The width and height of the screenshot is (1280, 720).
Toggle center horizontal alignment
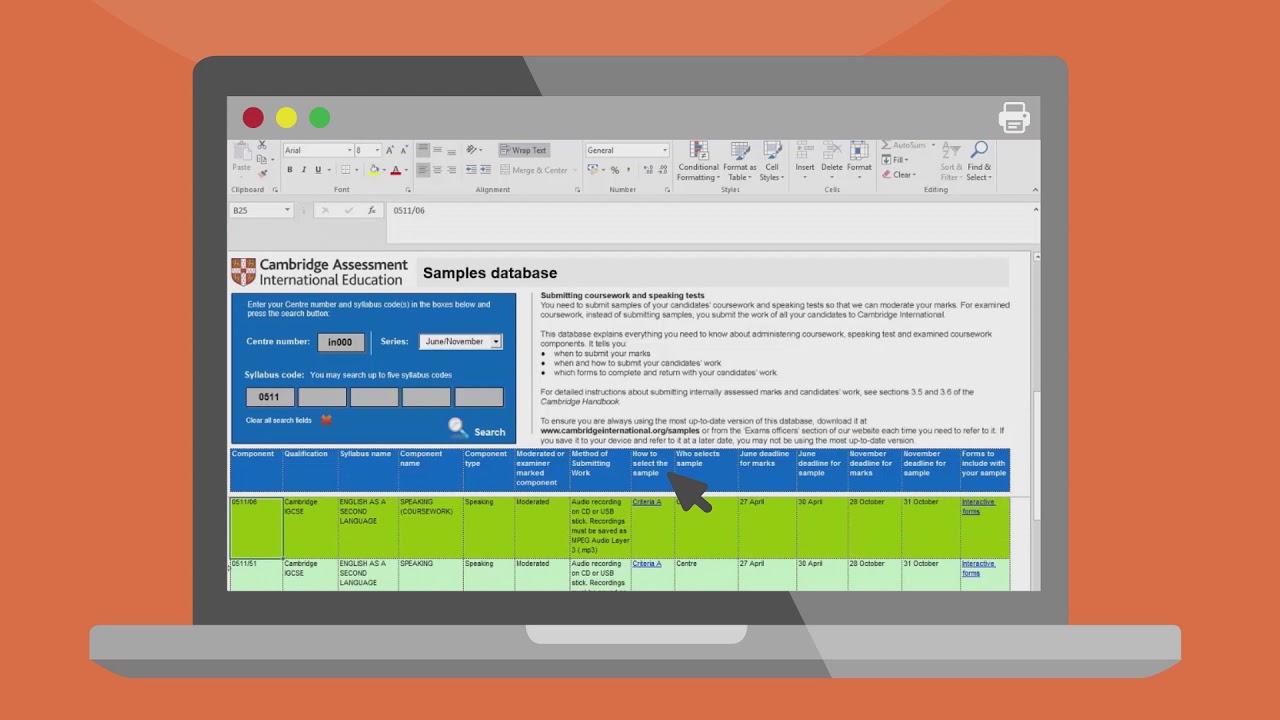coord(437,170)
